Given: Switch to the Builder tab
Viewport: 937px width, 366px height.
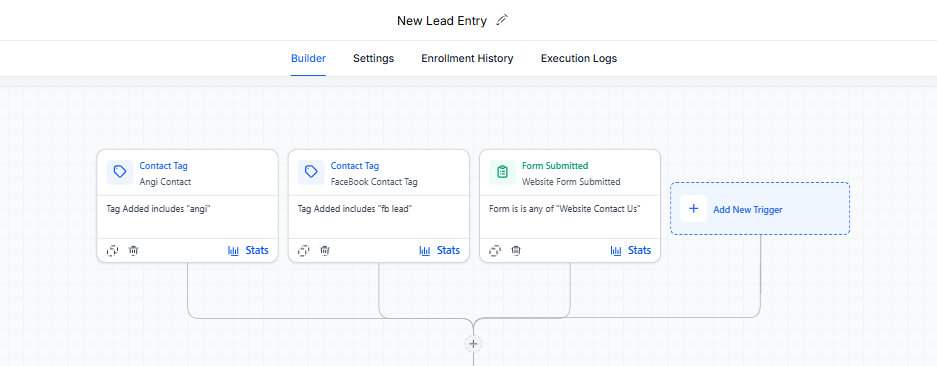Looking at the screenshot, I should click(x=308, y=59).
